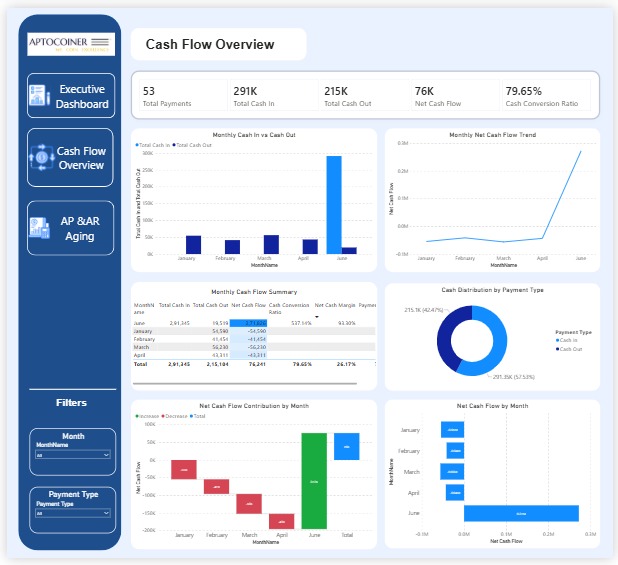Click the March horizontal net cash flow bar
Screen dimensions: 618x565
tap(452, 472)
